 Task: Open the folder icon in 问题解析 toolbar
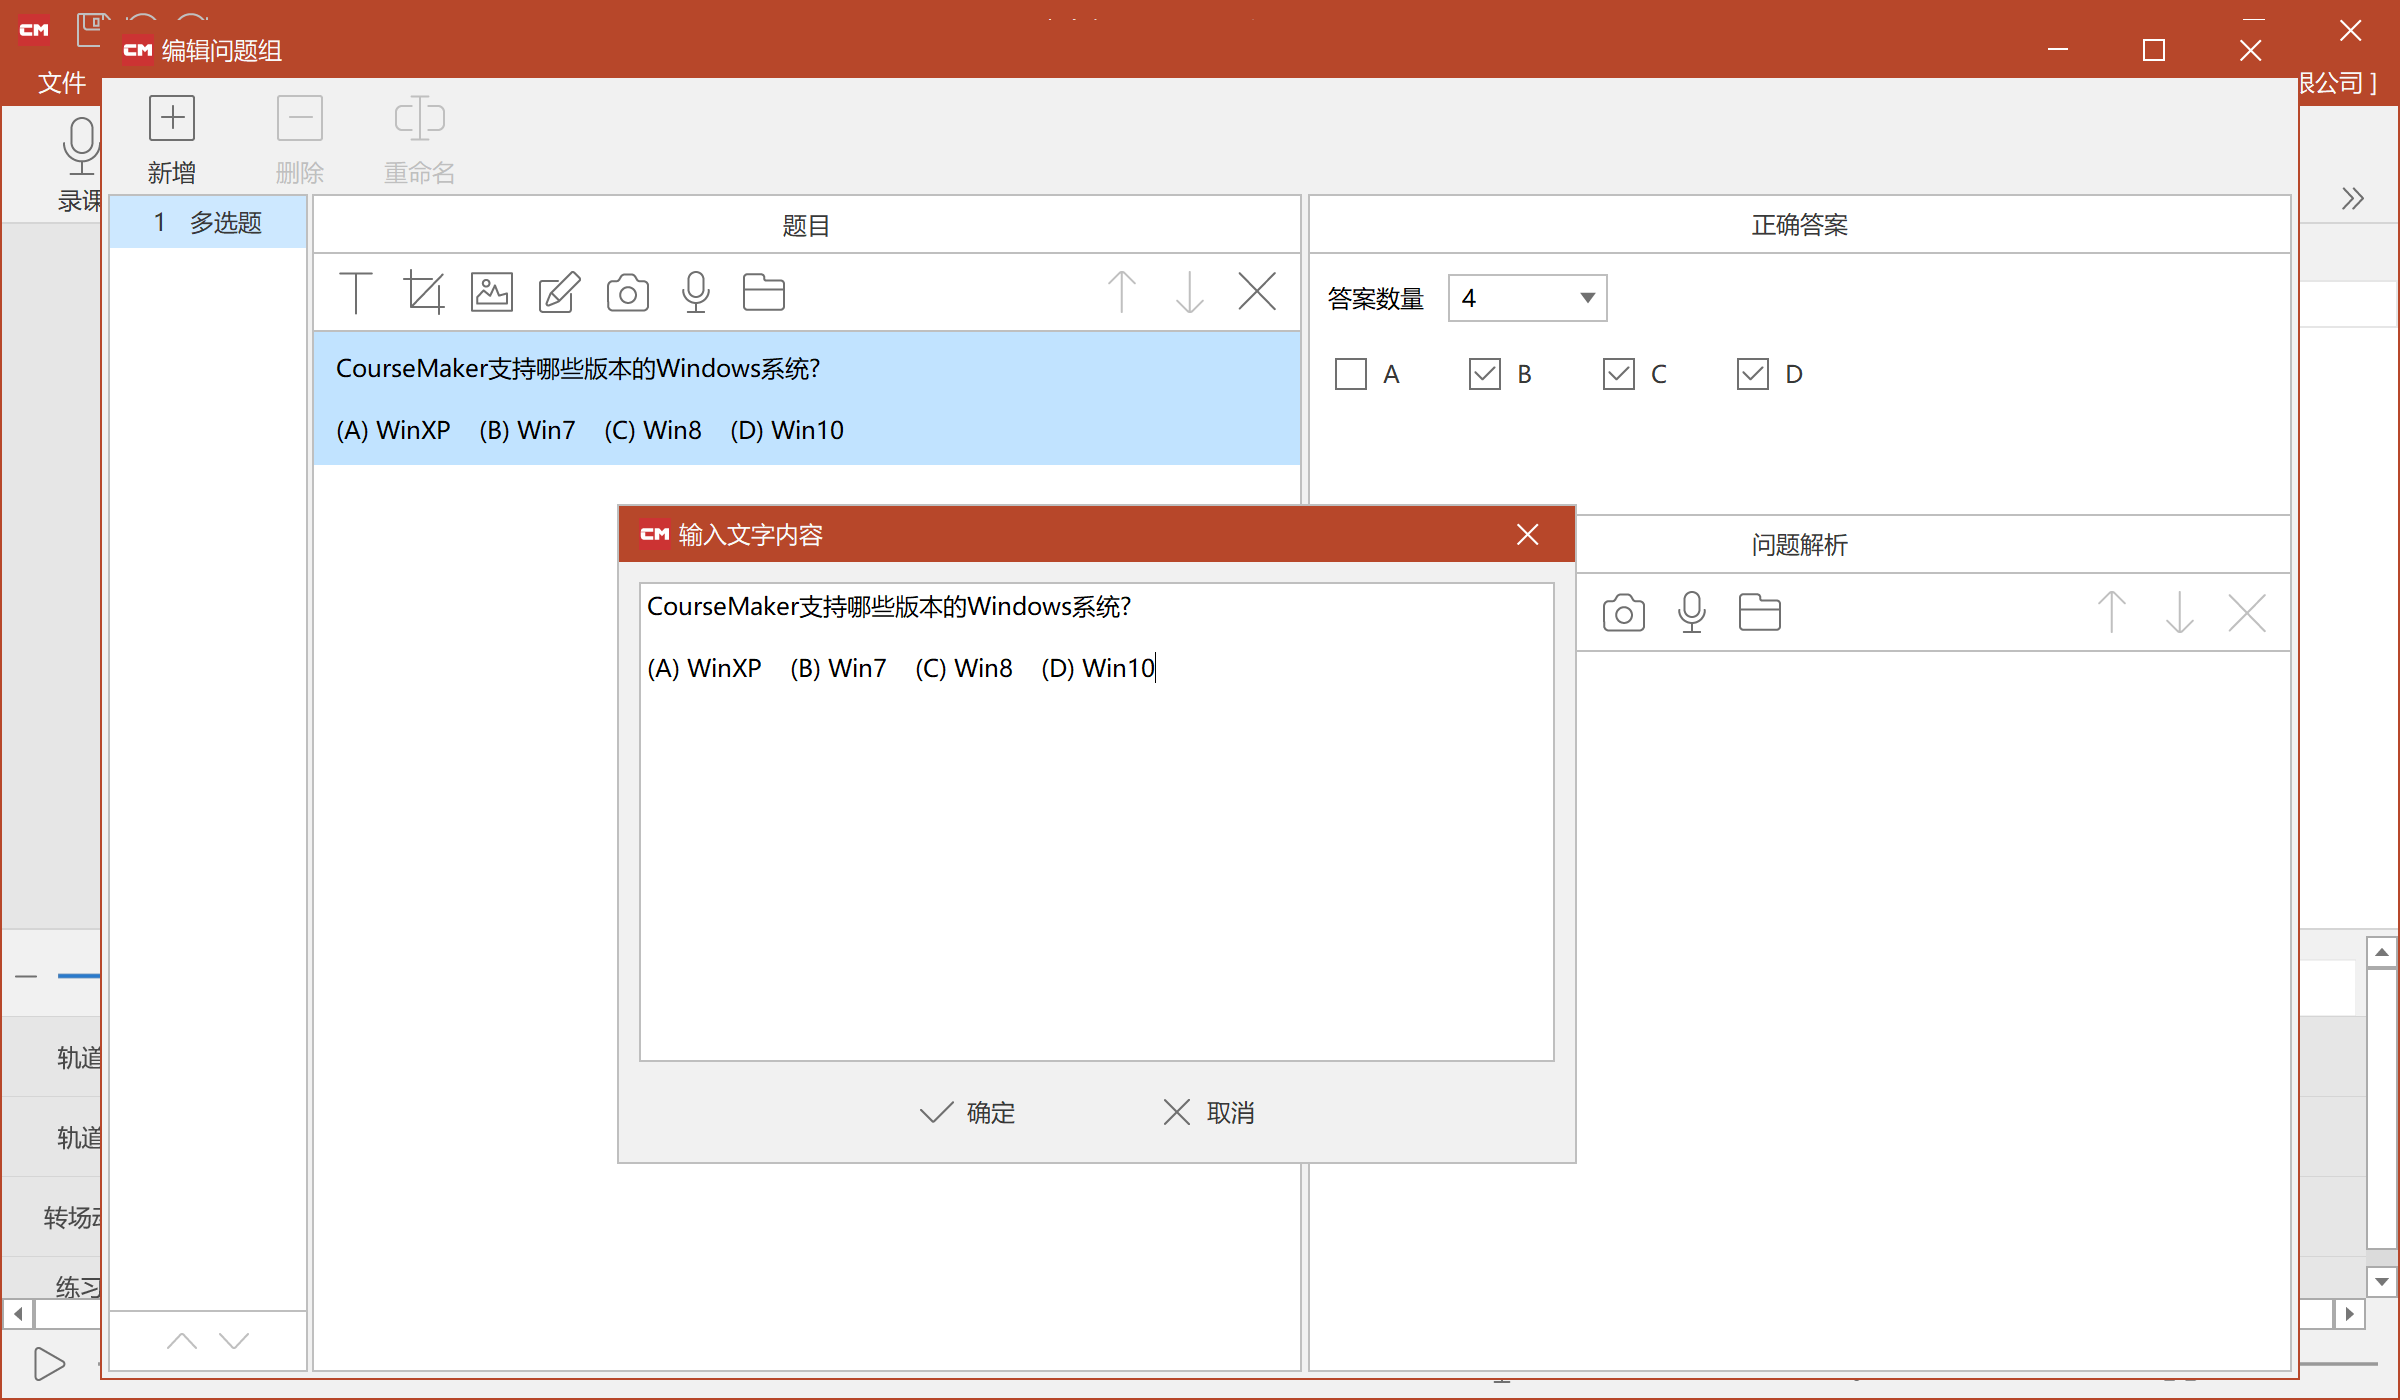coord(1760,613)
